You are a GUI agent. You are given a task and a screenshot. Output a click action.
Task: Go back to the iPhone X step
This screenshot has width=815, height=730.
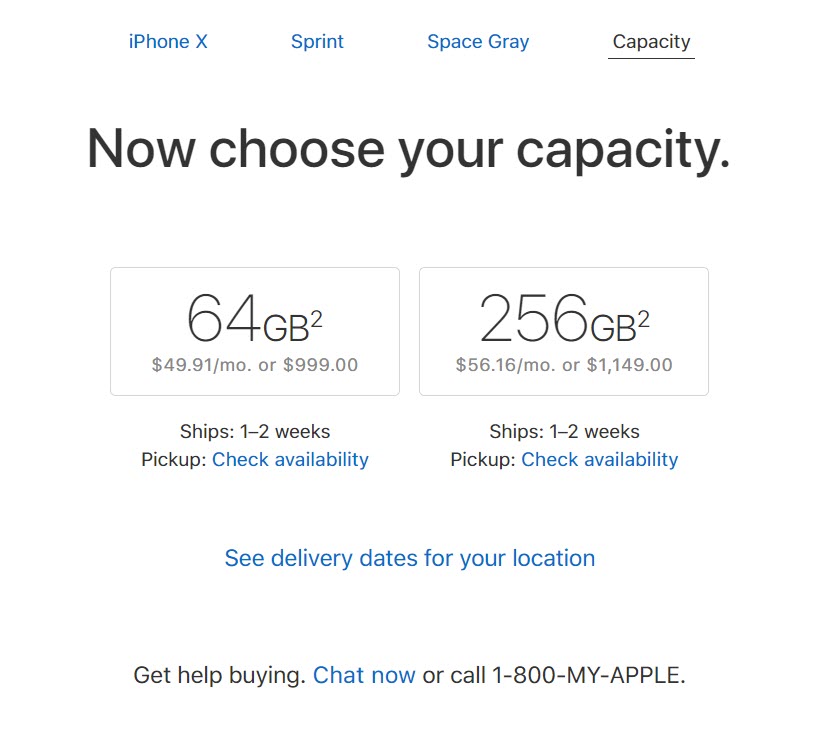tap(167, 41)
